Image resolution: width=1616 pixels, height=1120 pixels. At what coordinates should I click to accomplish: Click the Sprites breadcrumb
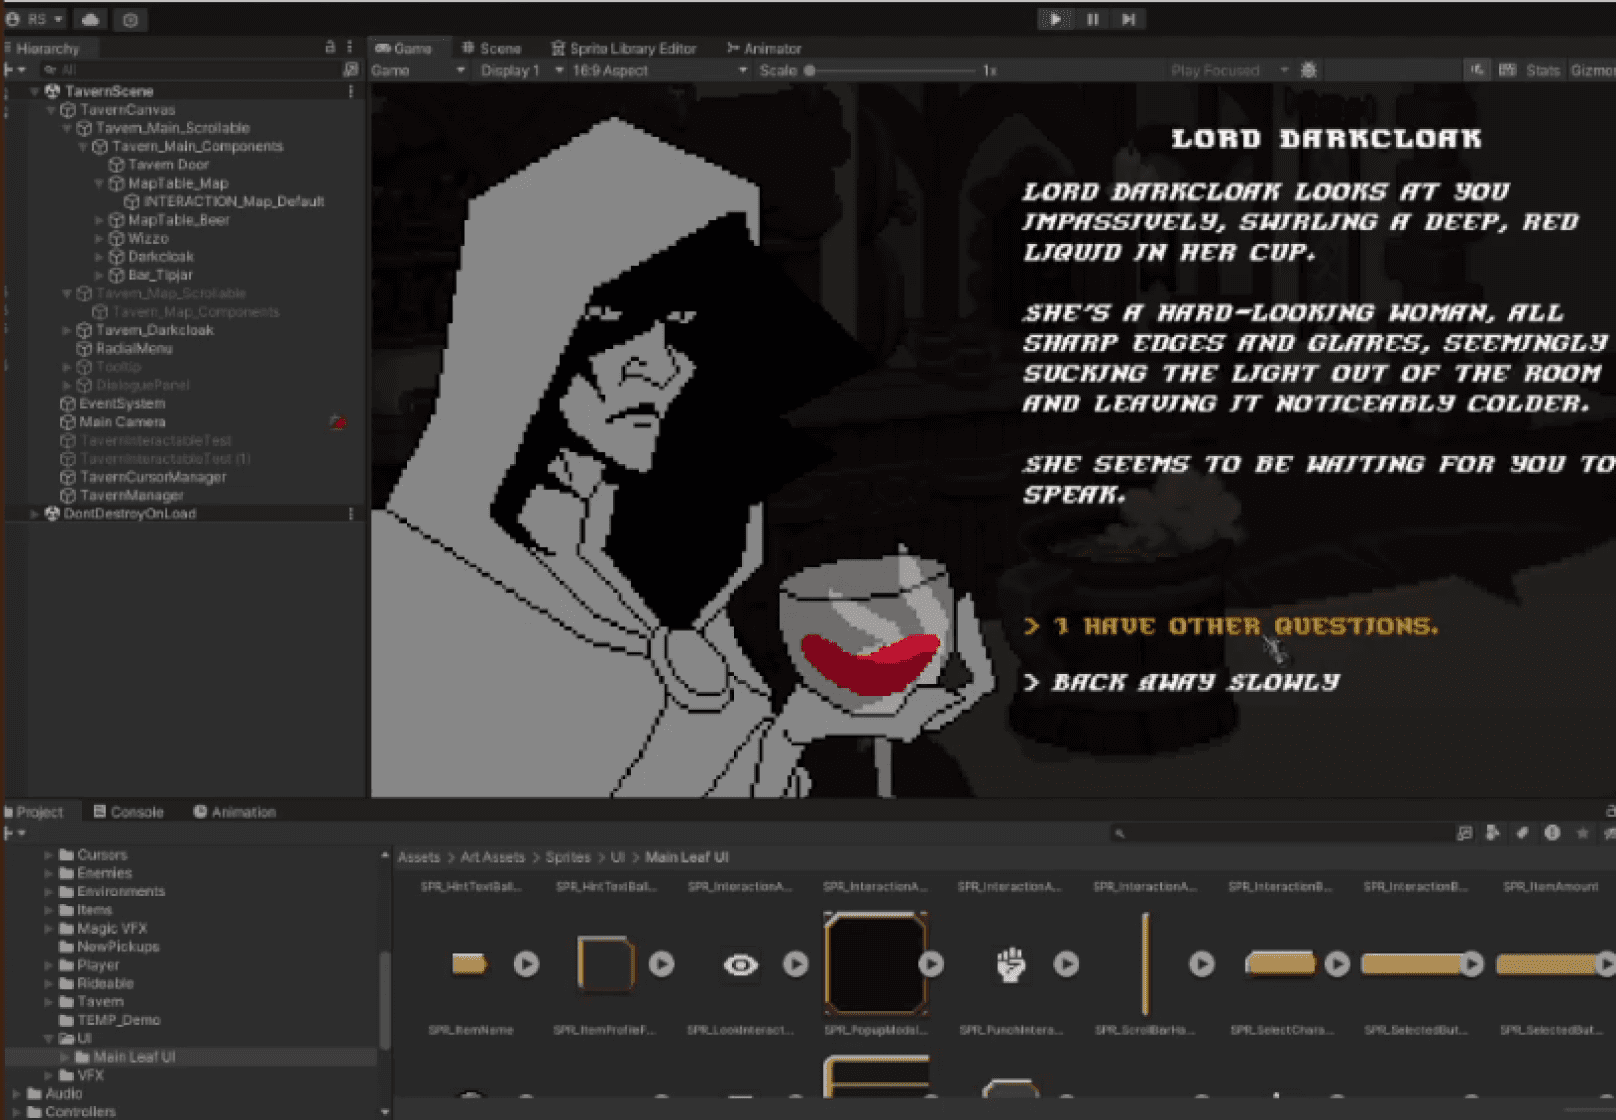coord(567,857)
